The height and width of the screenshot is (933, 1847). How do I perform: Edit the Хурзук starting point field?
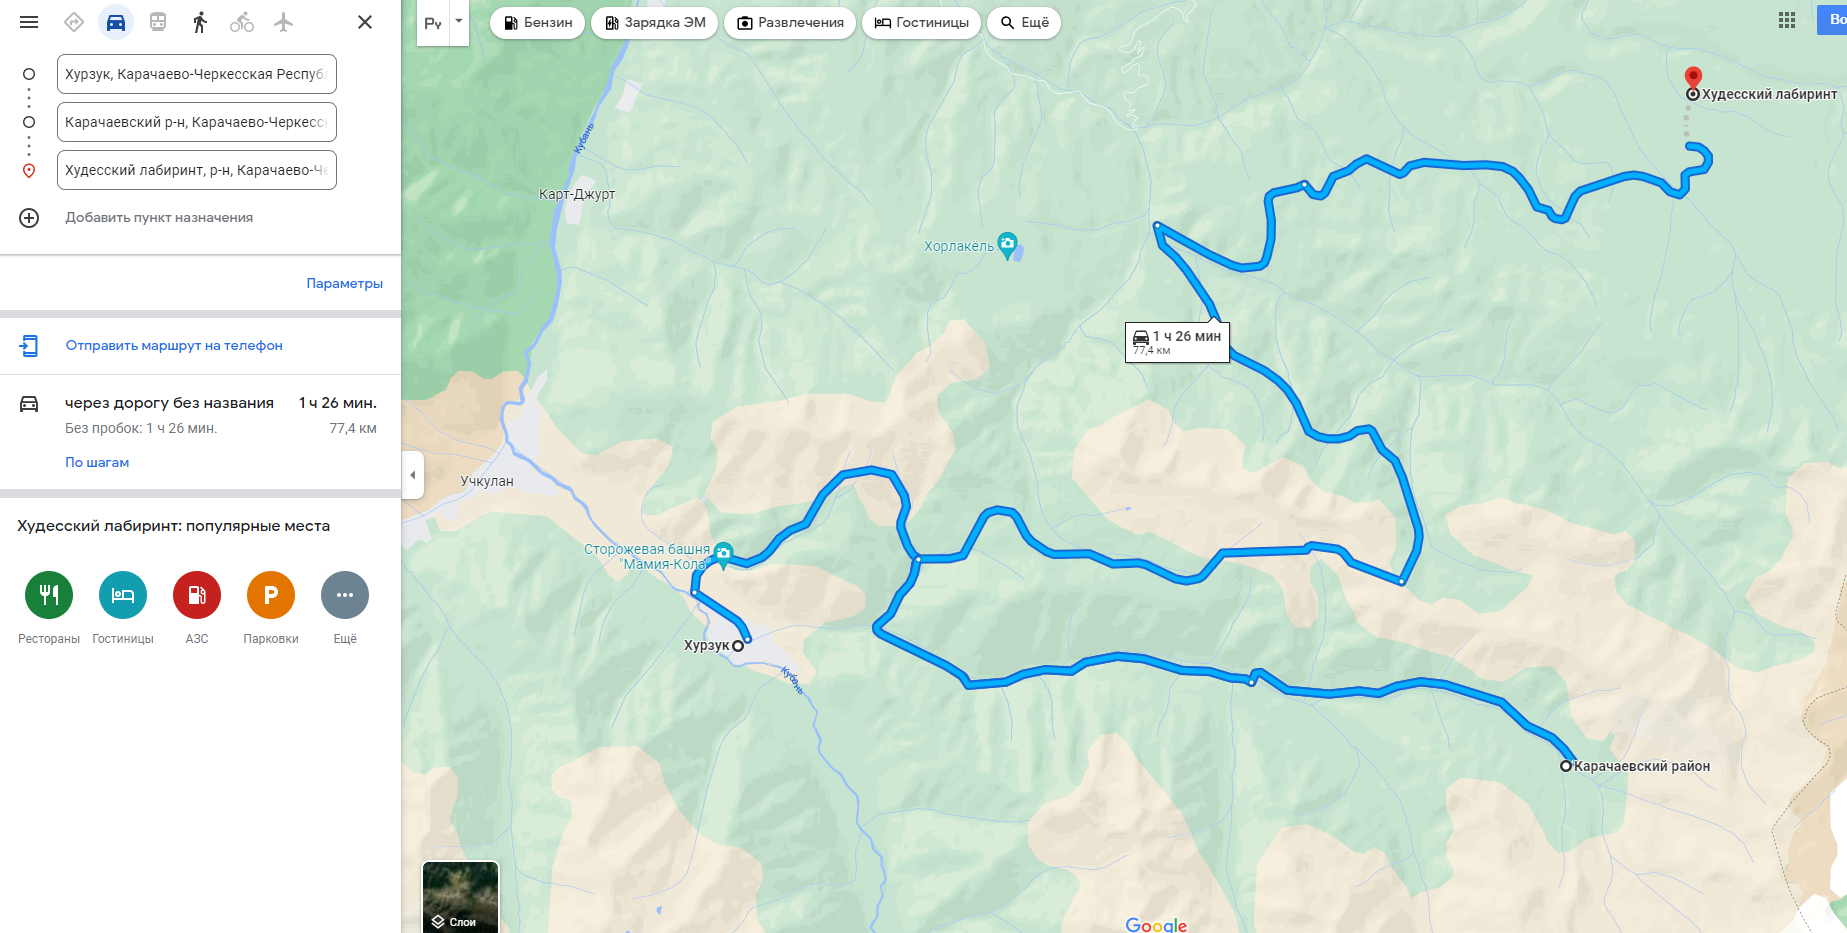(197, 74)
